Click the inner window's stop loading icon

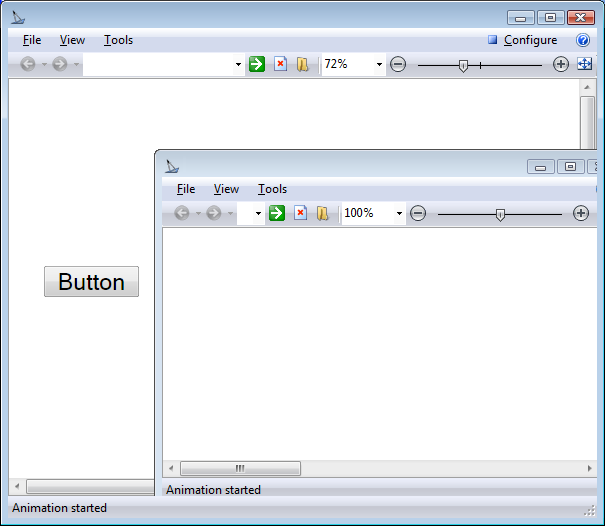pyautogui.click(x=301, y=213)
